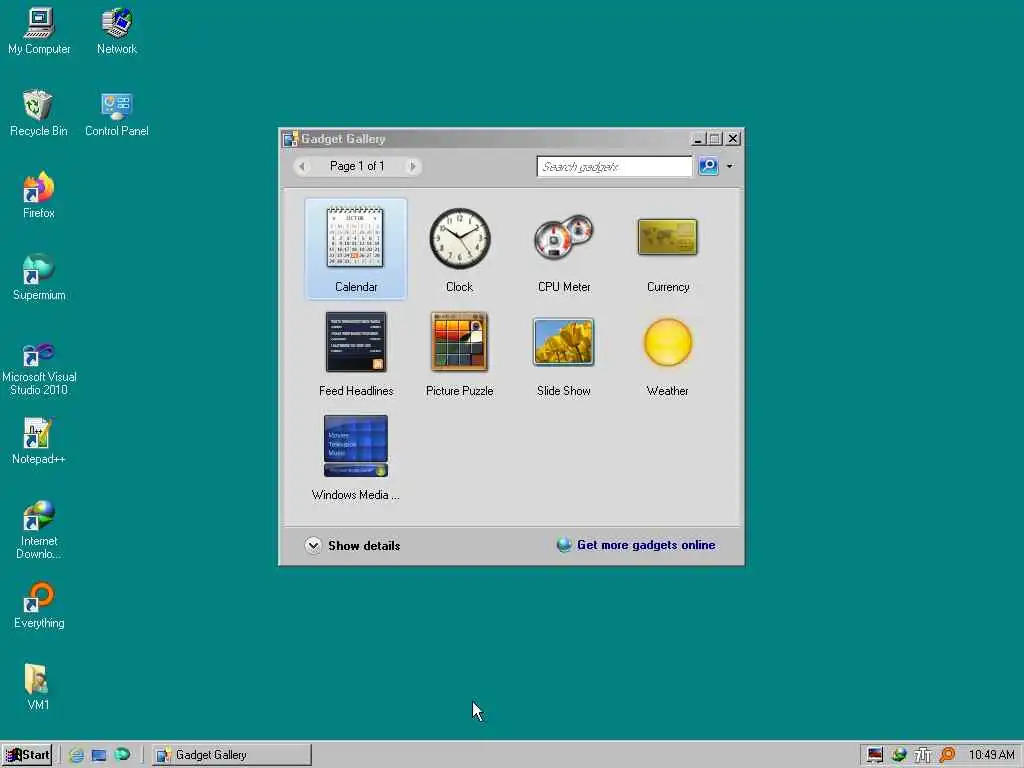Pick the Windows Media gadget
Screen dimensions: 1024x768
(x=356, y=457)
